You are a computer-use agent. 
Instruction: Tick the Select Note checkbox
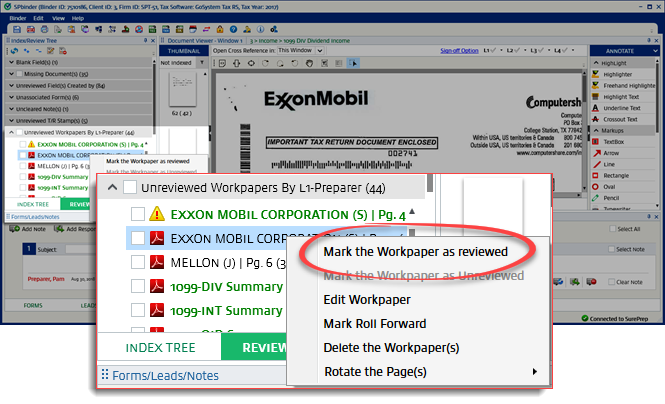point(611,249)
